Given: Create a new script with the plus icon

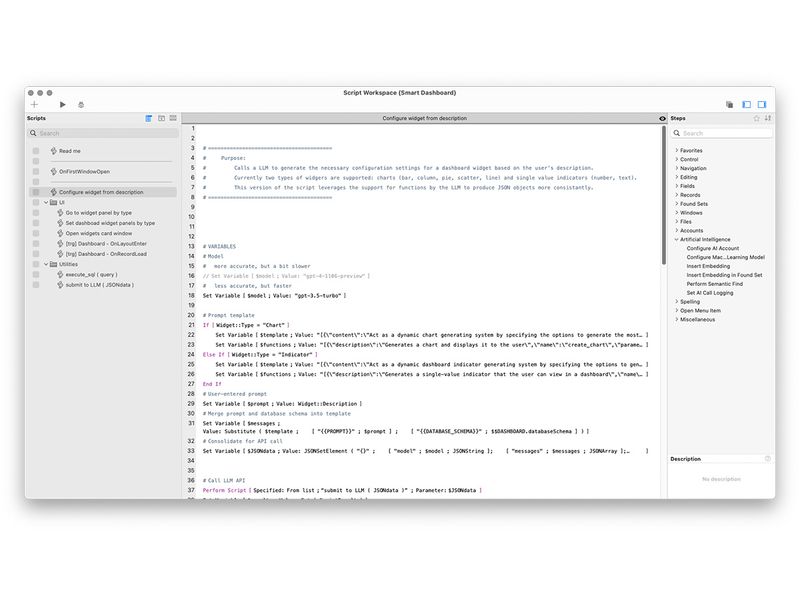Looking at the screenshot, I should click(x=34, y=103).
